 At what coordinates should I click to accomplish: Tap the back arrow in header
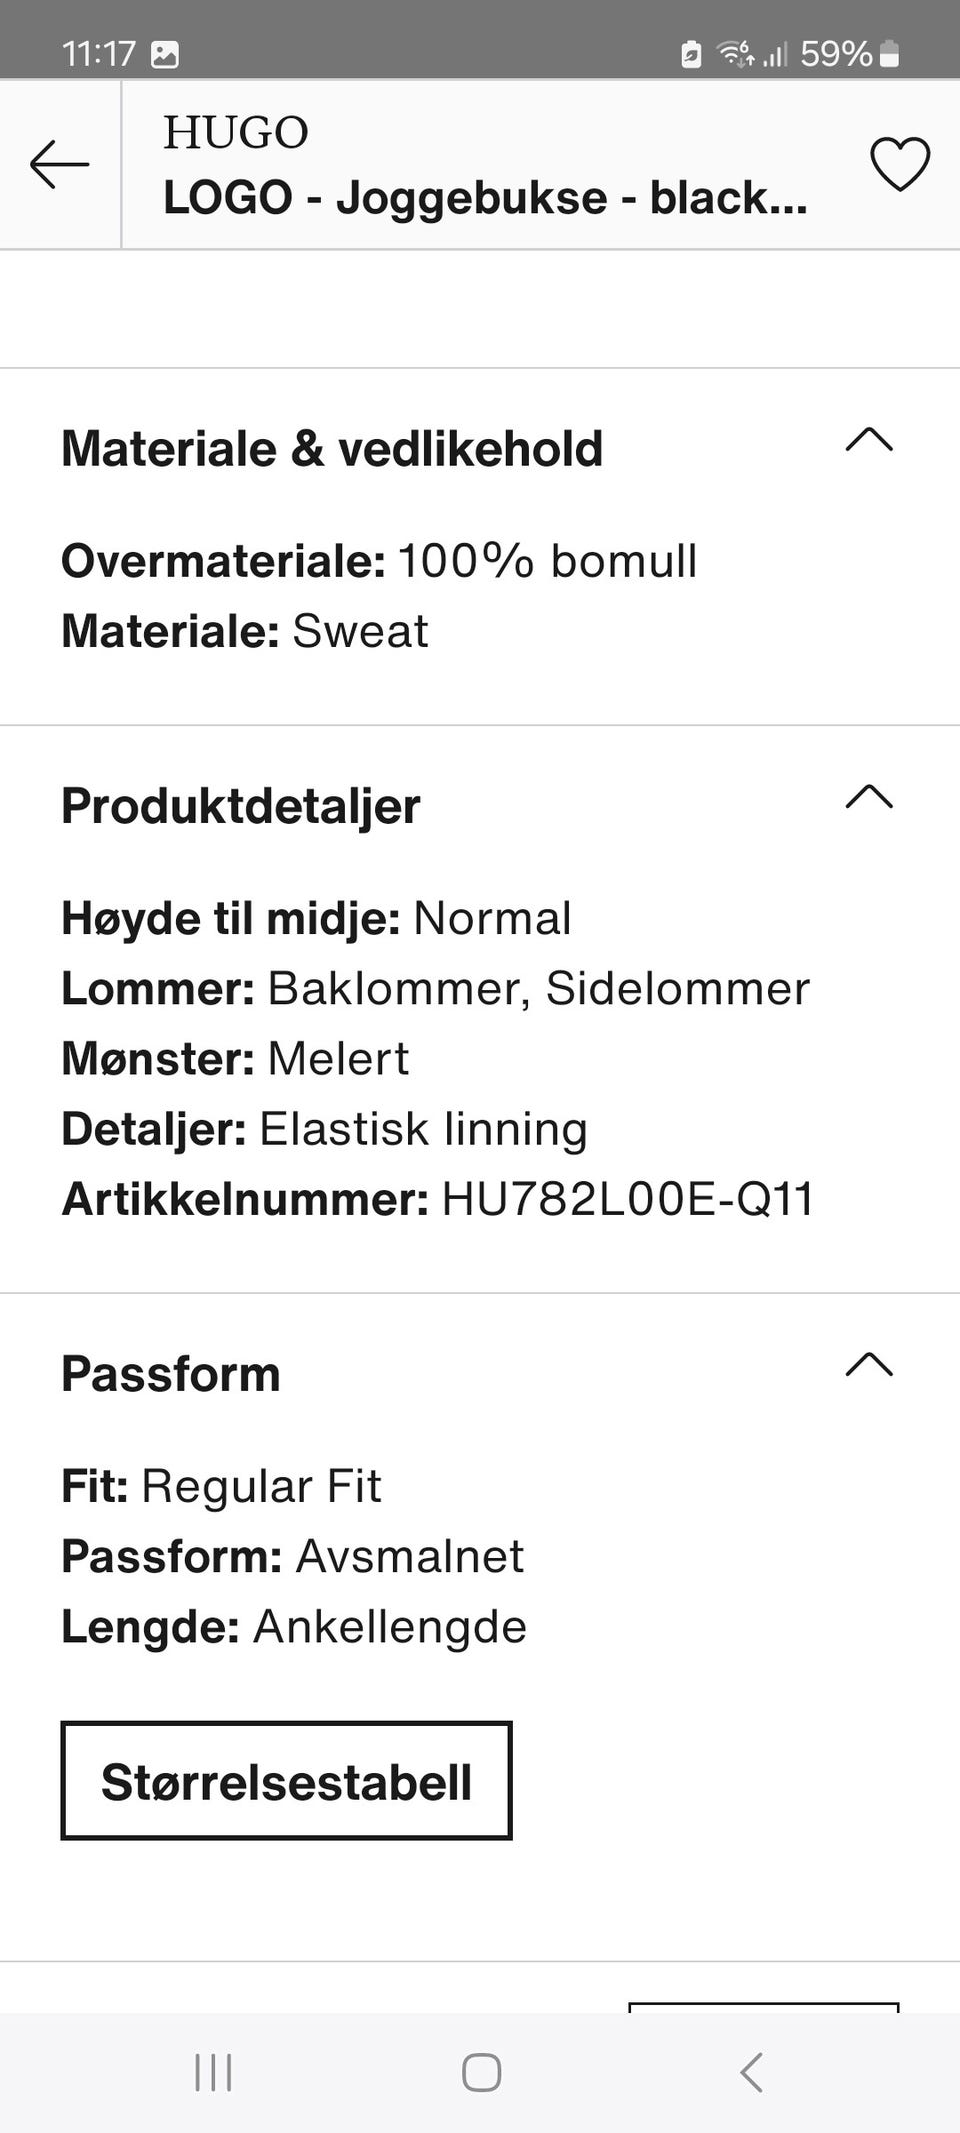[59, 165]
